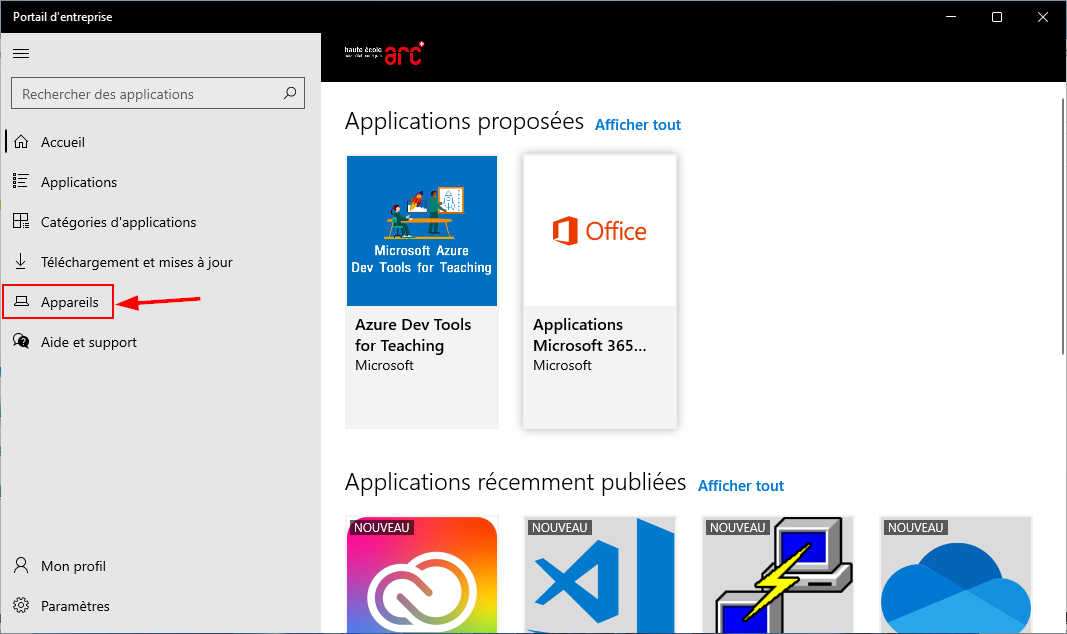
Task: Open Paramètres
Action: point(161,606)
